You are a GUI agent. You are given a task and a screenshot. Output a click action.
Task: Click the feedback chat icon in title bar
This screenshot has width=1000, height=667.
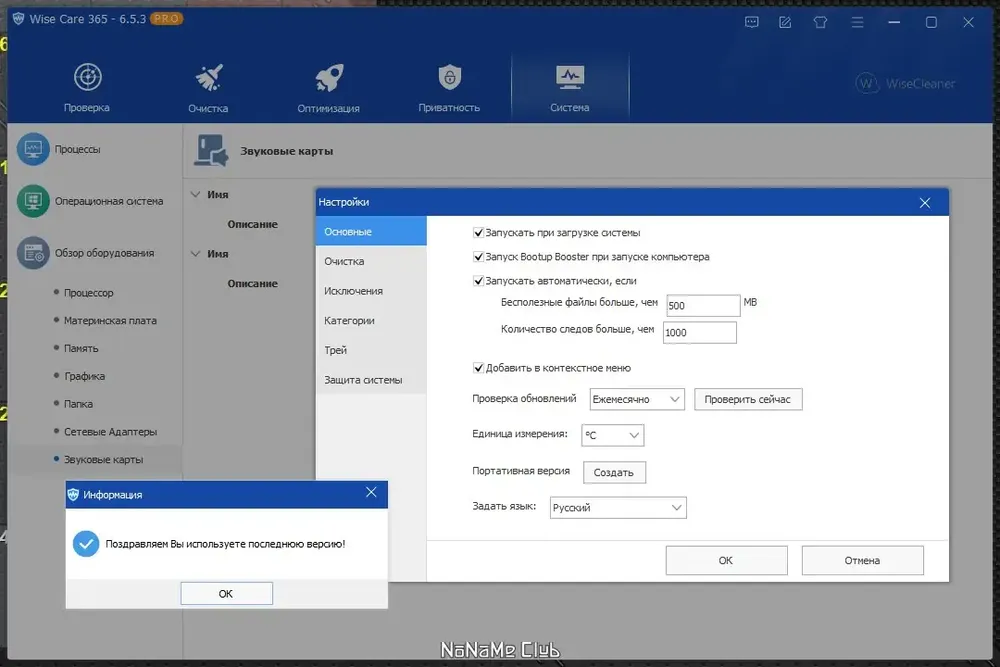coord(752,22)
